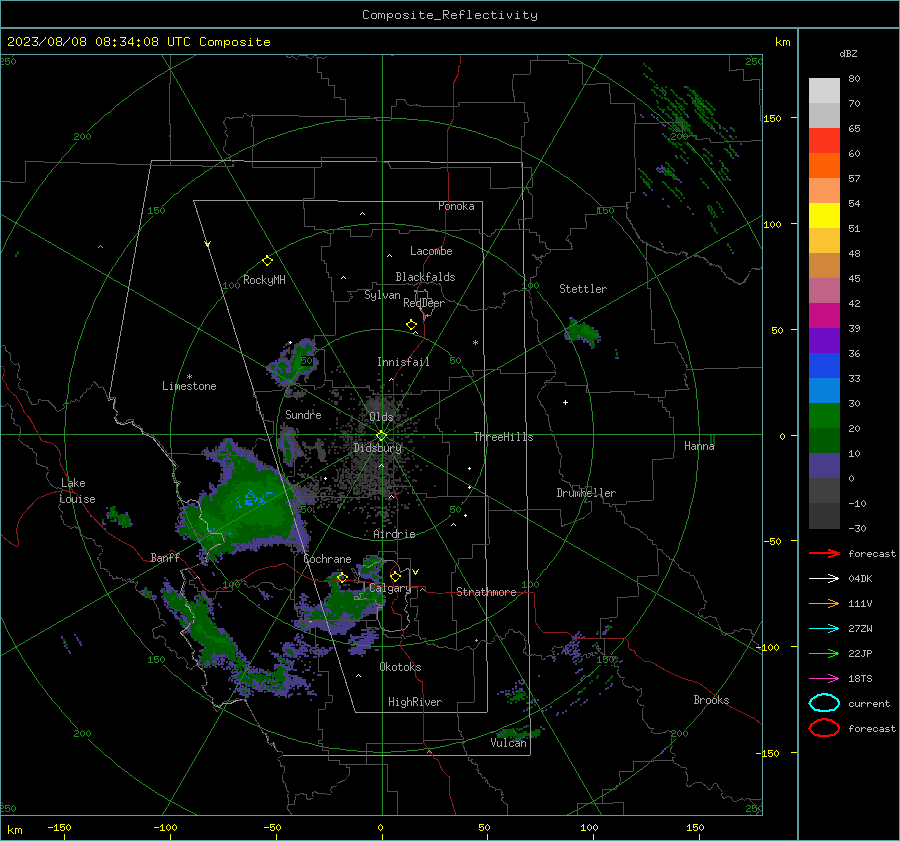Click the RockyMH label
This screenshot has height=841, width=900.
264,280
